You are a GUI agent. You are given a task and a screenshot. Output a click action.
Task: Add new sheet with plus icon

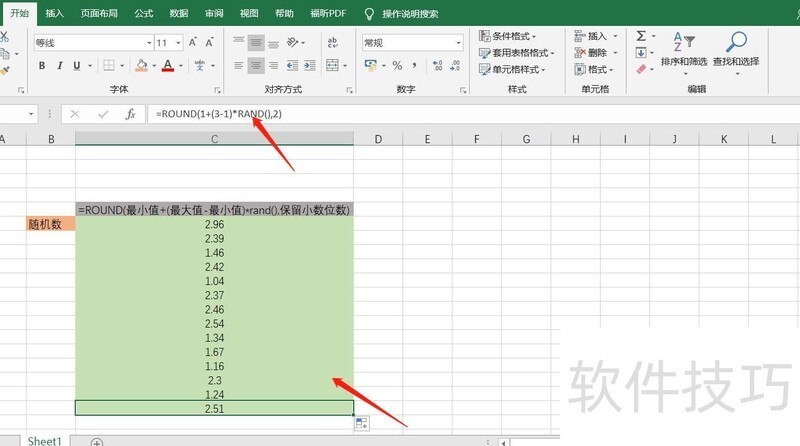(x=96, y=442)
